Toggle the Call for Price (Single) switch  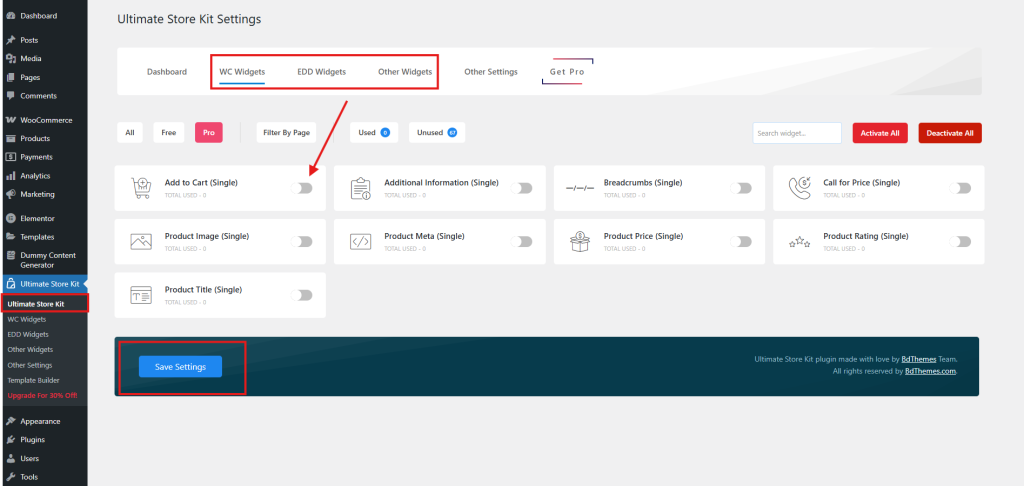(960, 188)
